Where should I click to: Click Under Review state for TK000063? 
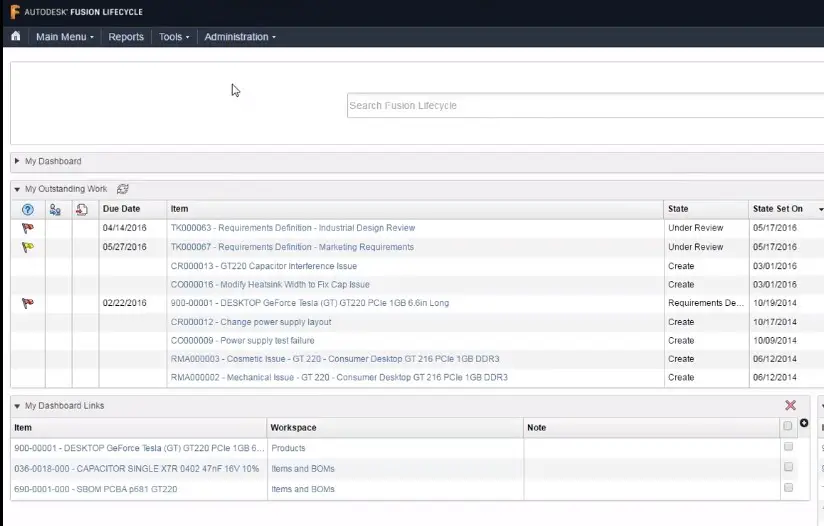(695, 228)
